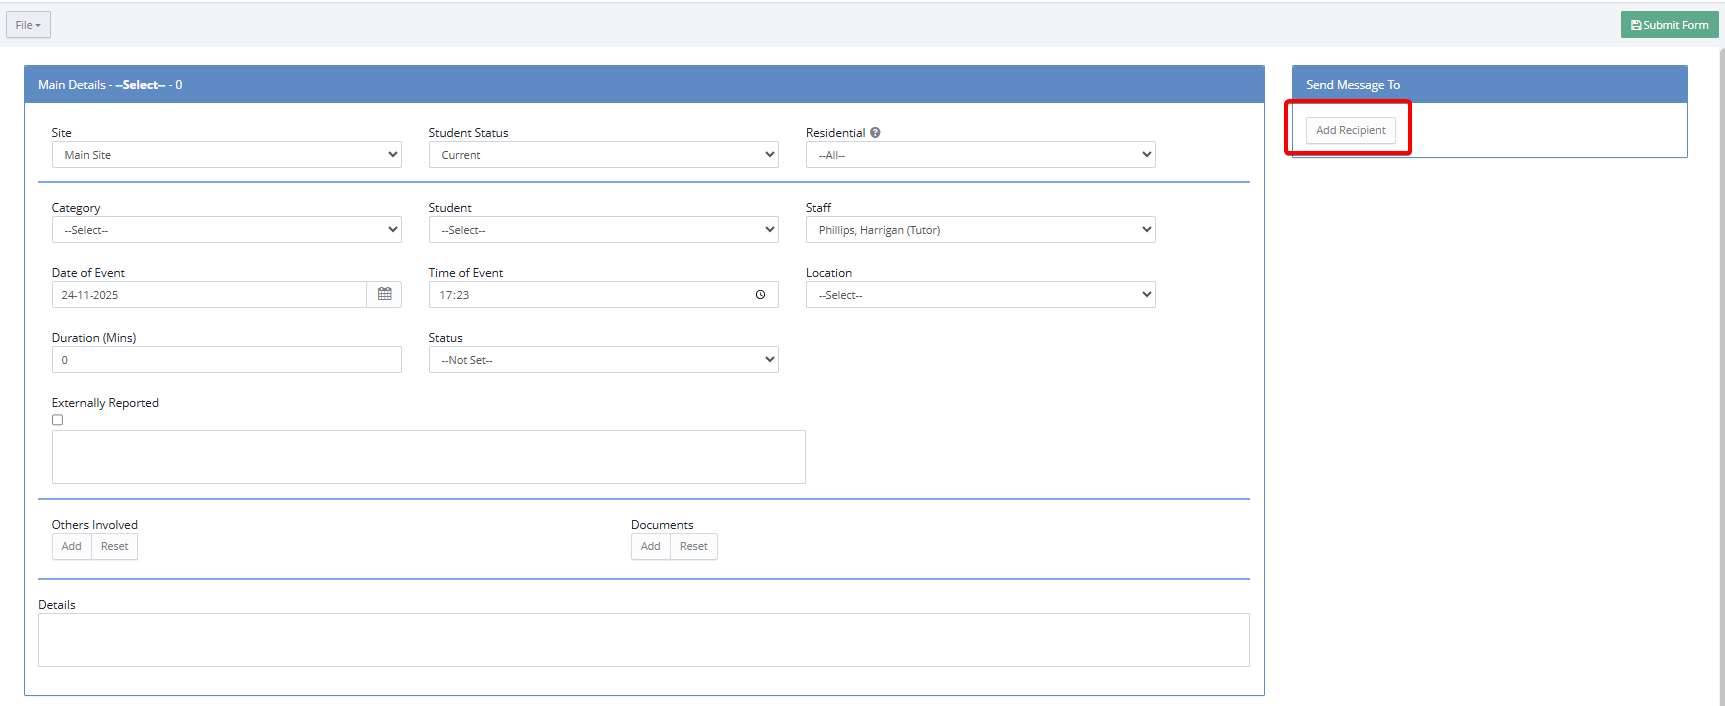Click inside the Details text area

coord(643,640)
